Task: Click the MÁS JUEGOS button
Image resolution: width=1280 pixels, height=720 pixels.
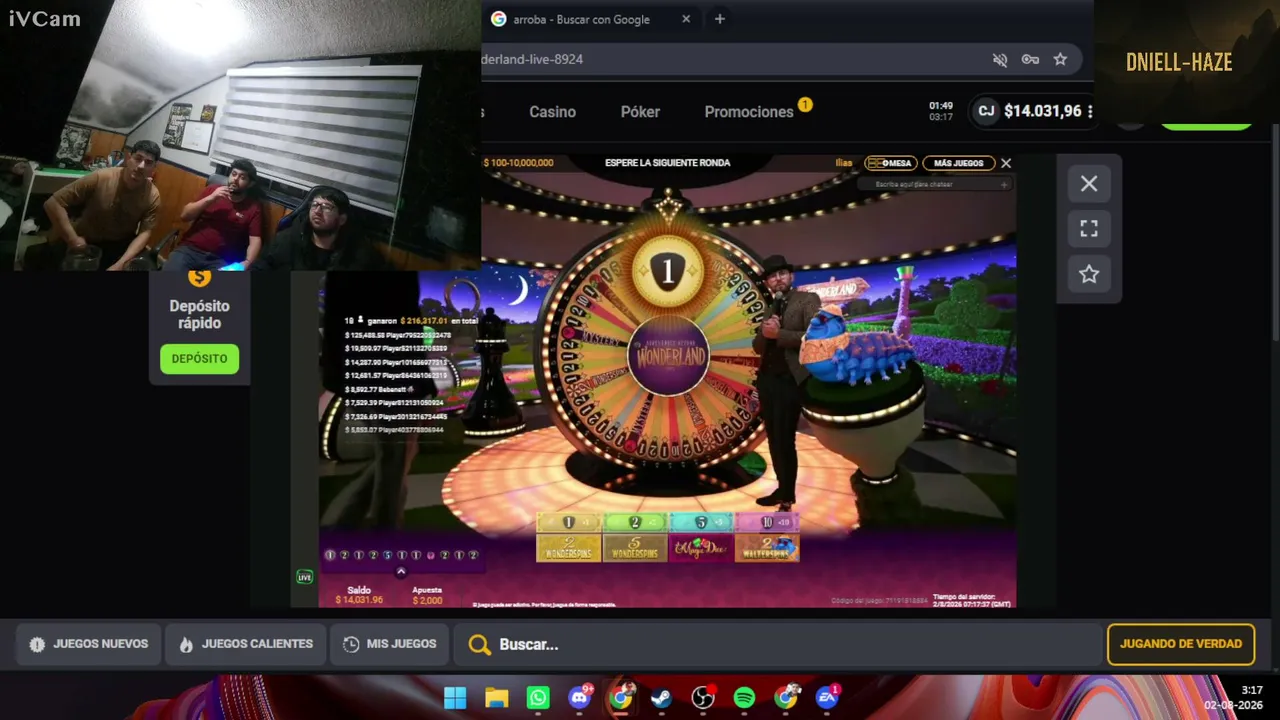Action: (958, 163)
